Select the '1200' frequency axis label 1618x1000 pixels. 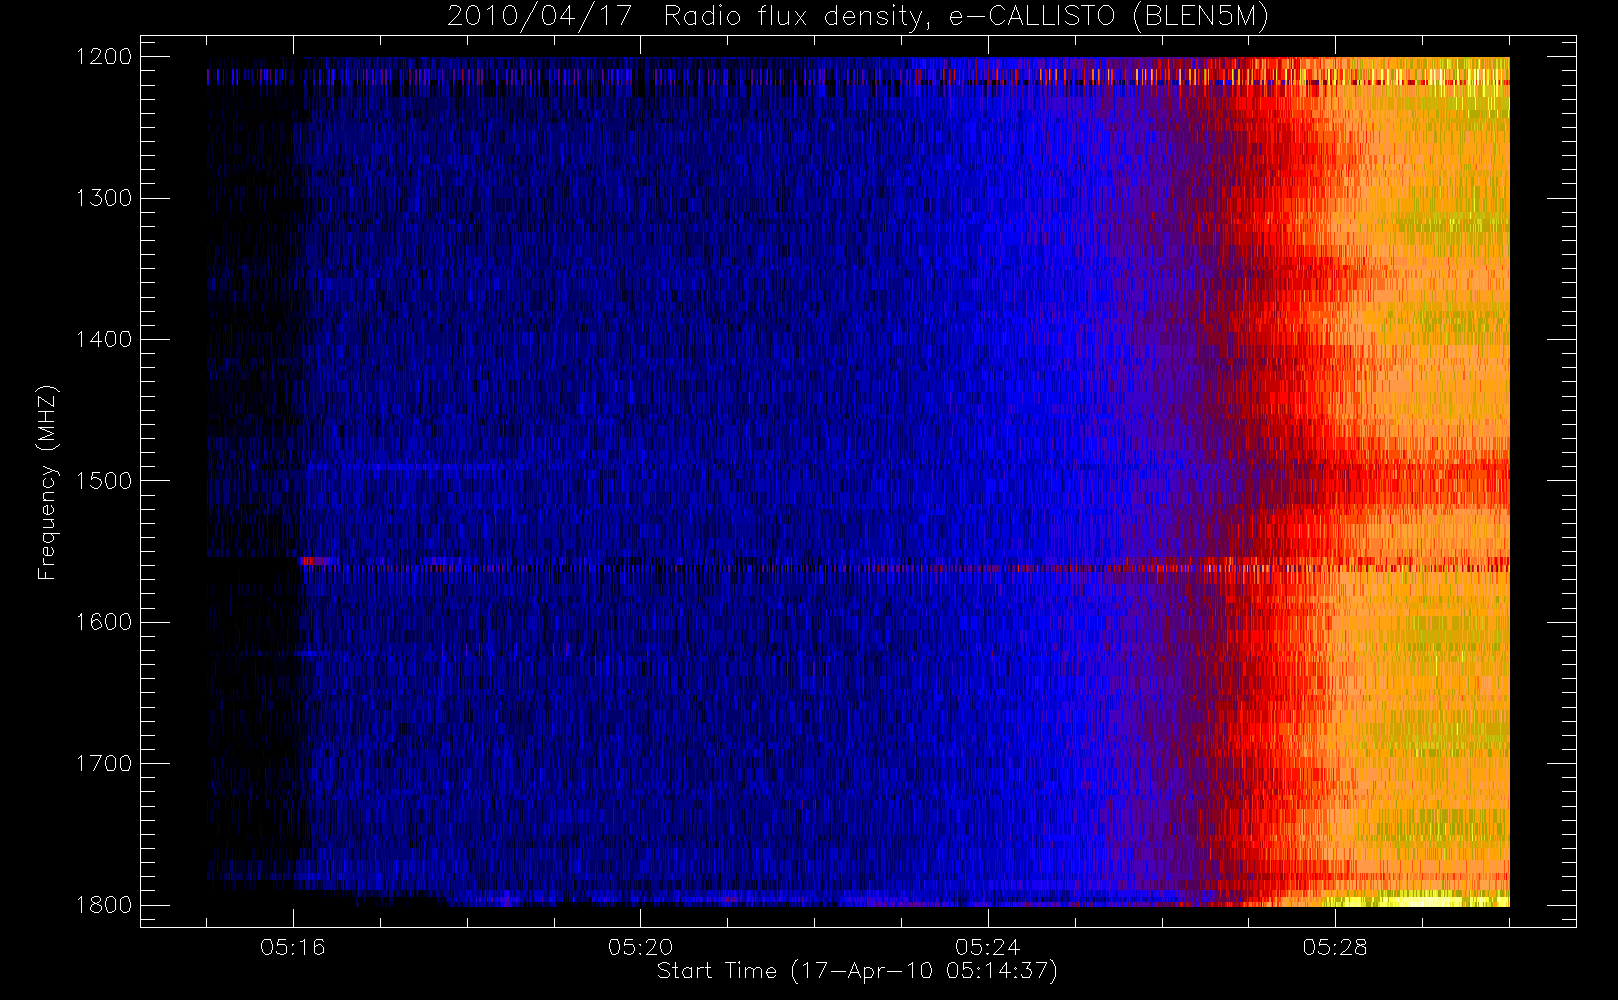(104, 57)
